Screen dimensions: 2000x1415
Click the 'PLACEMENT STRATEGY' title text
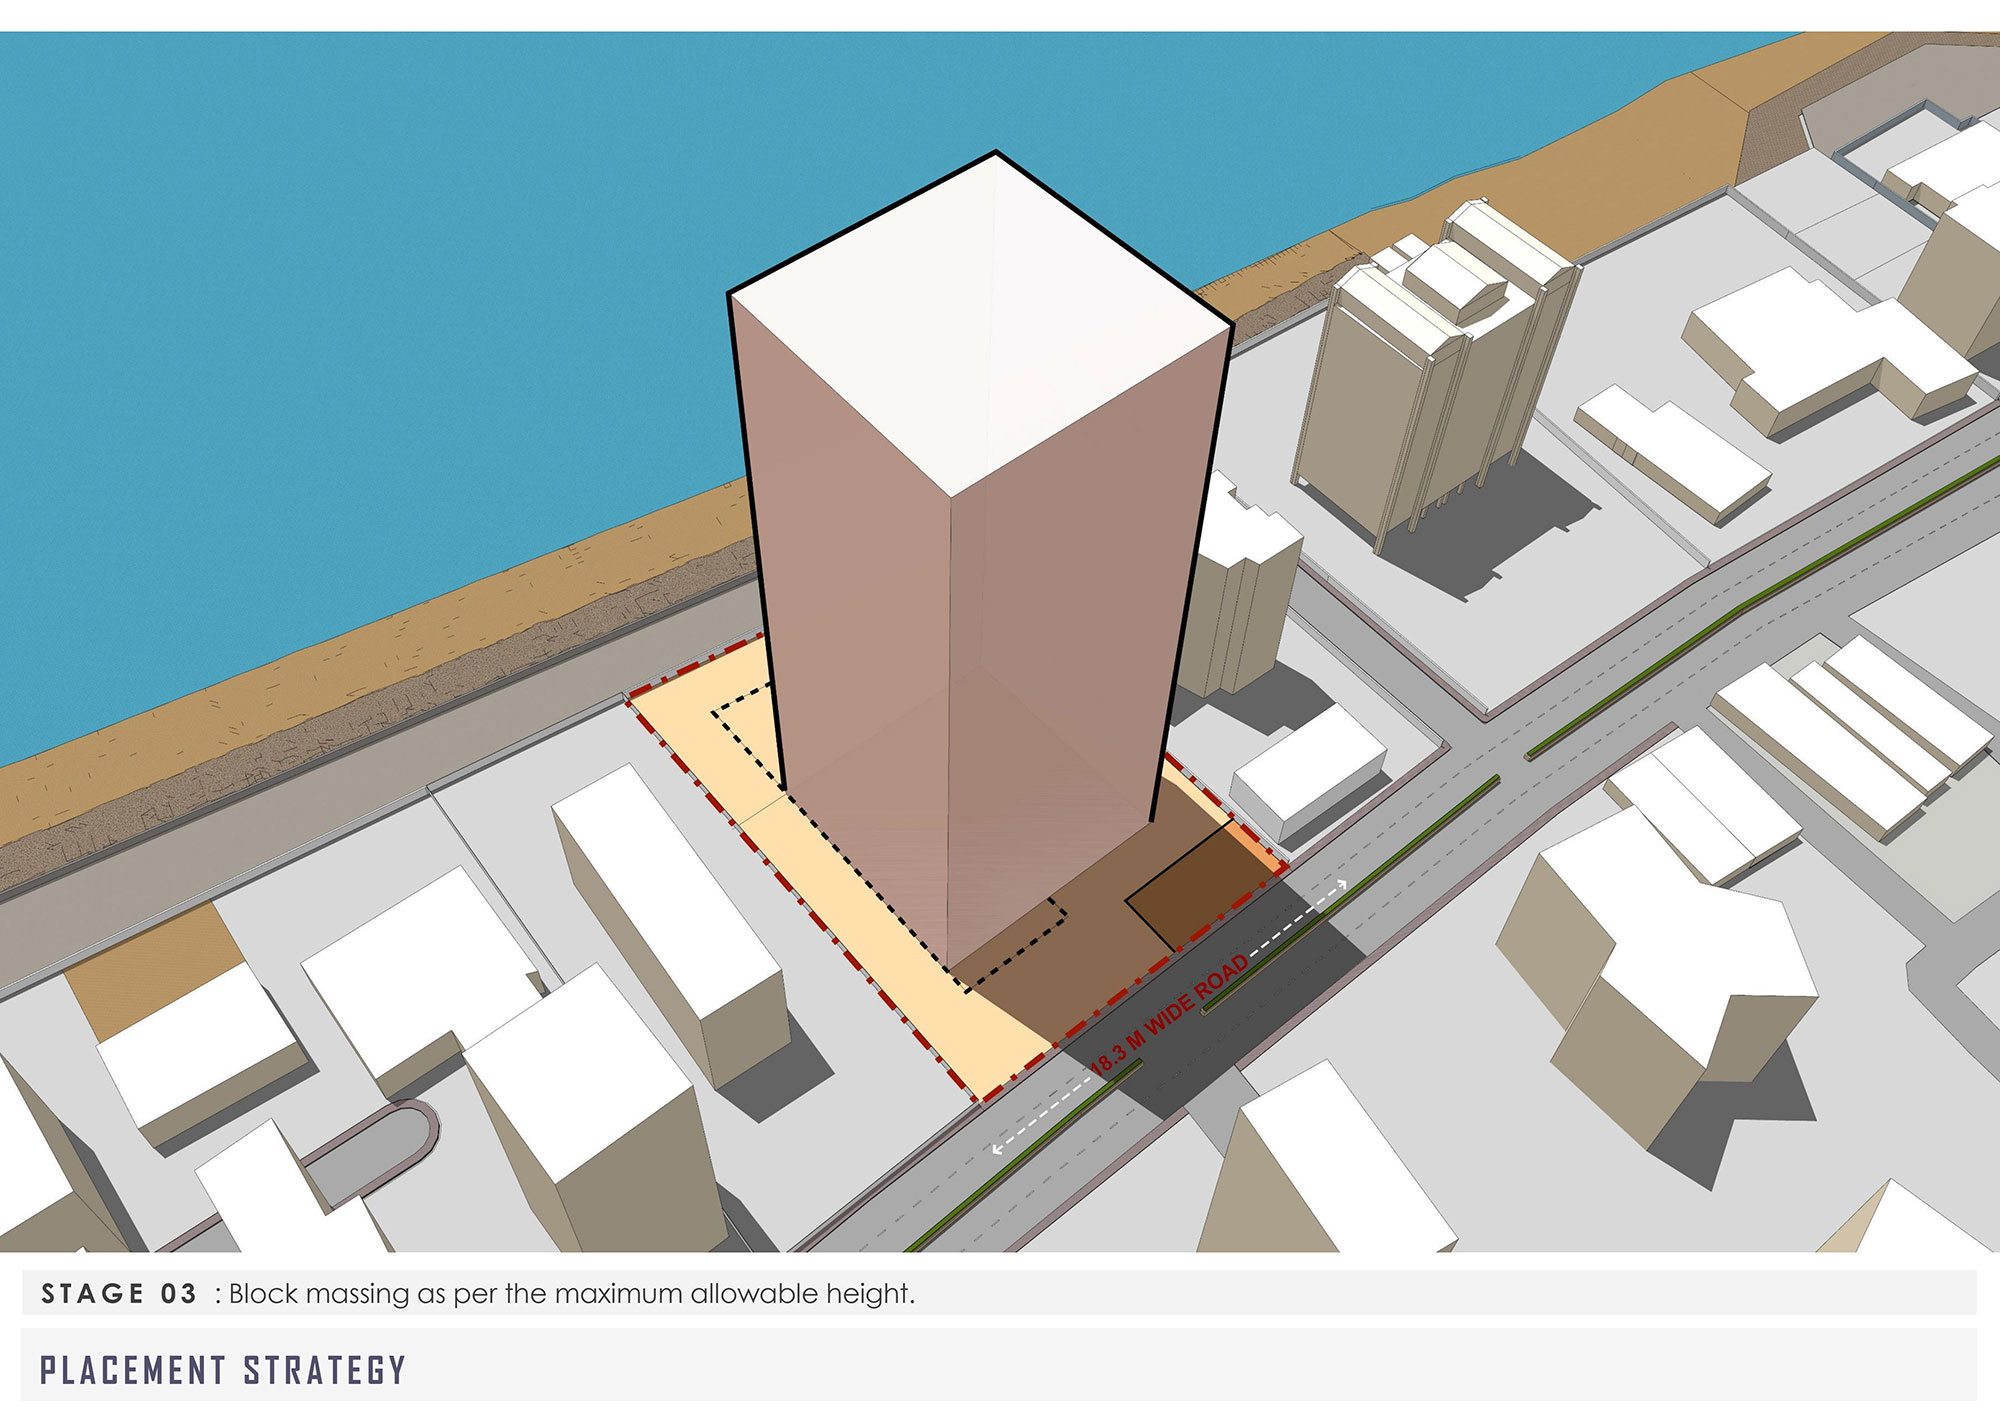(x=223, y=1370)
